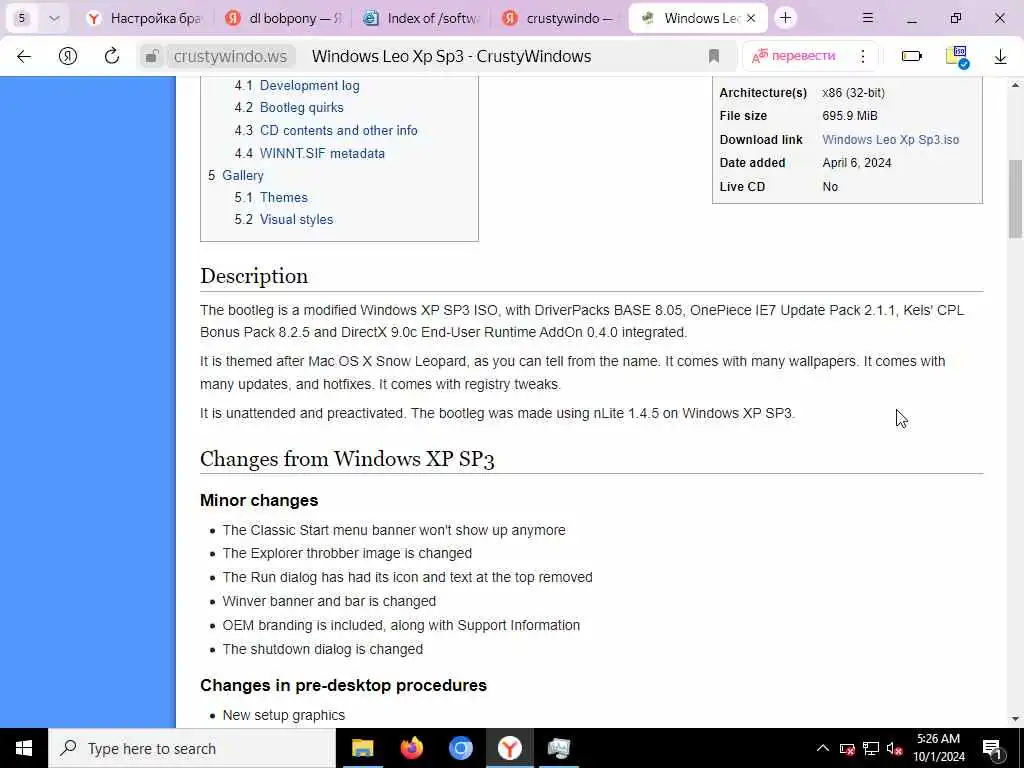
Task: Click the scrollbar down arrow
Action: 1015,719
